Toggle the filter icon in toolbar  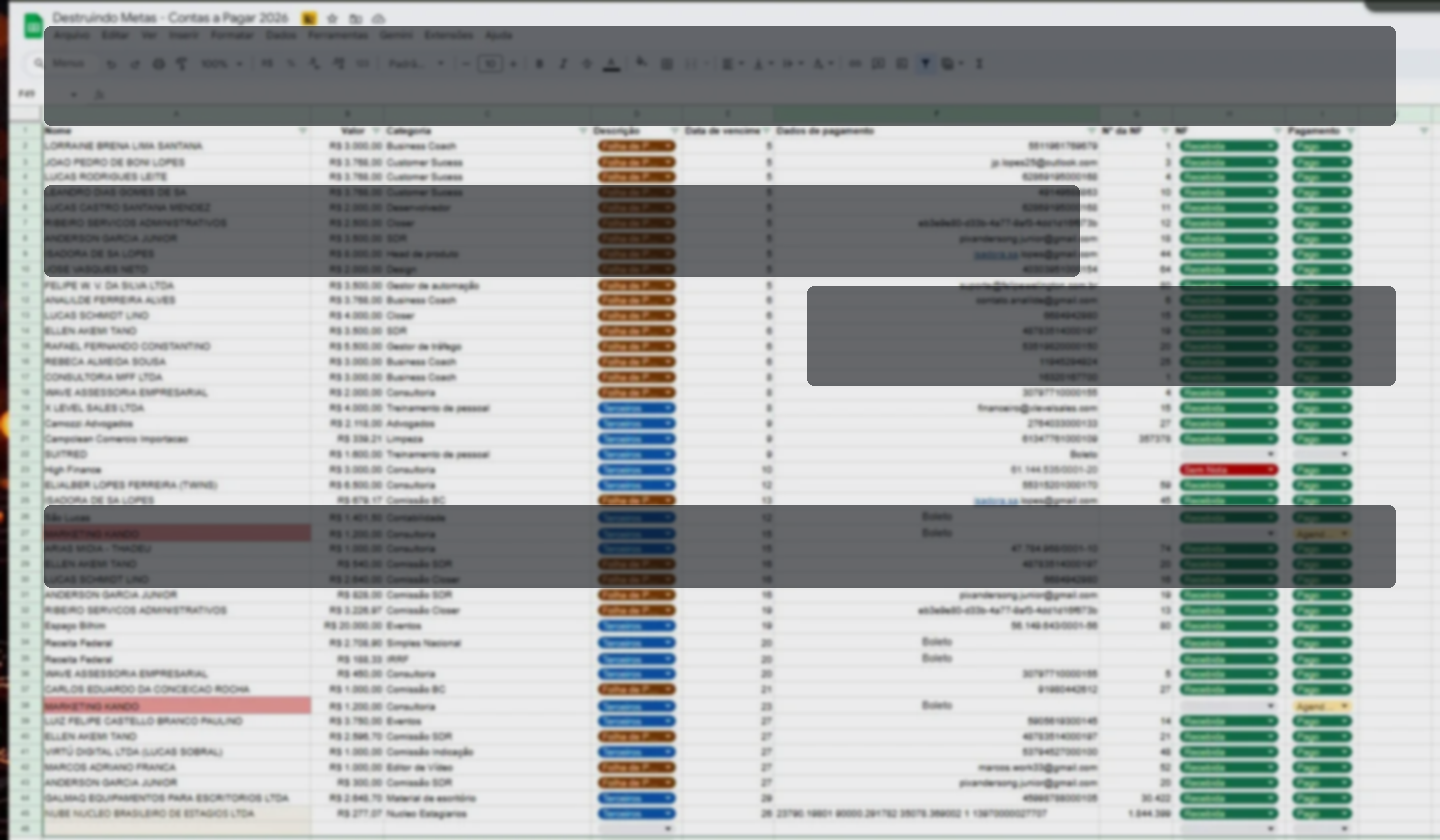tap(925, 64)
